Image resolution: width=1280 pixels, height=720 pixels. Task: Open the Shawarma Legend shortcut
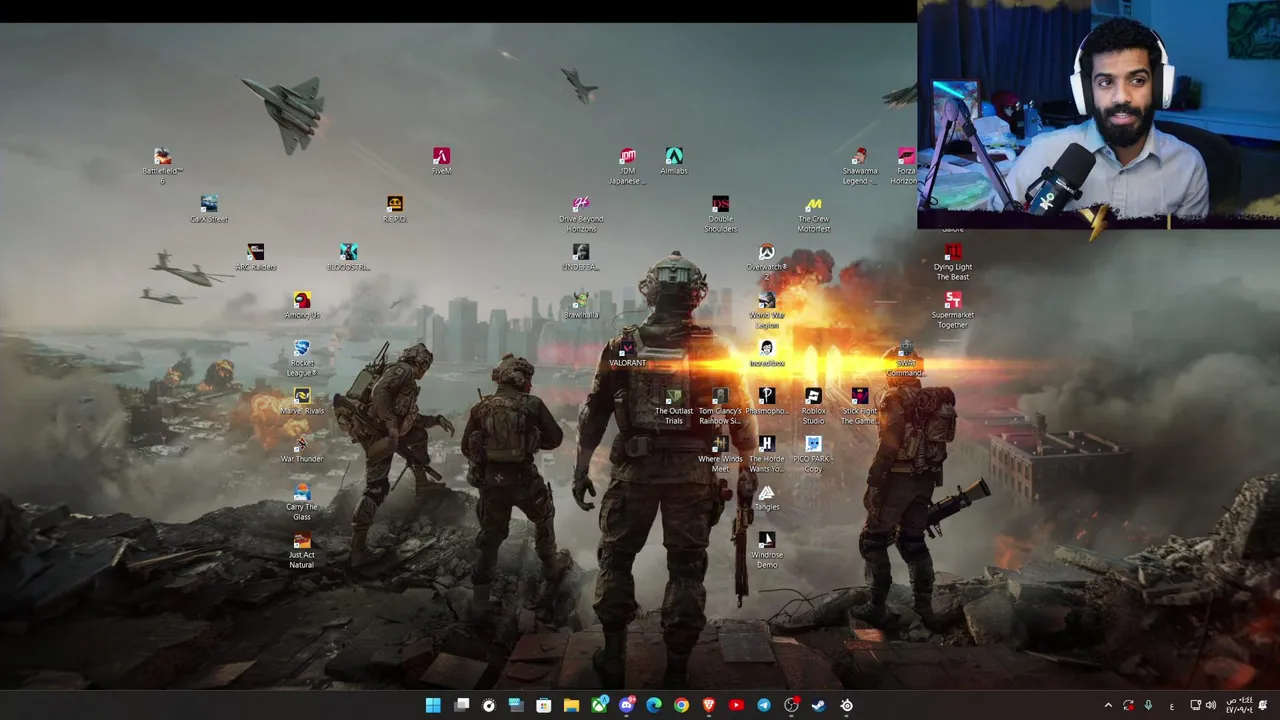click(860, 166)
